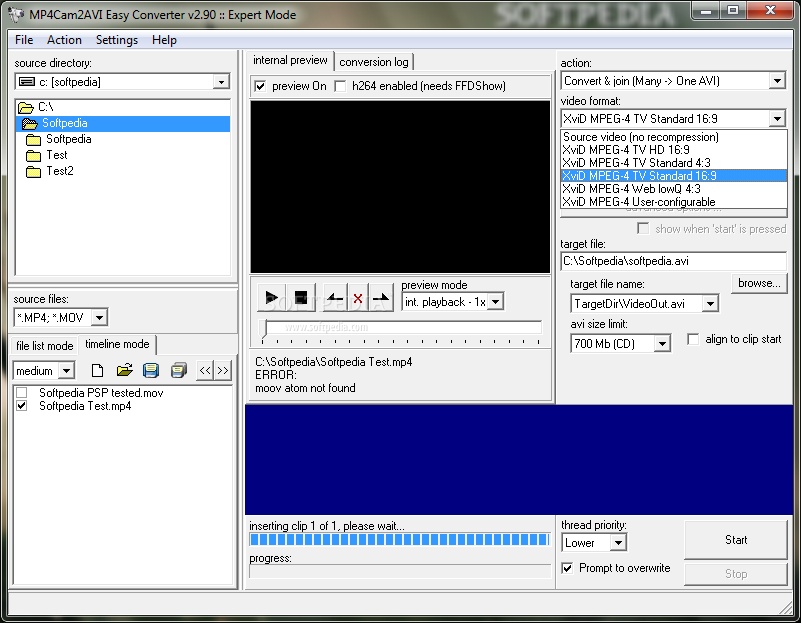Screen dimensions: 801x623
Task: Click the application icon in title bar
Action: [x=16, y=14]
